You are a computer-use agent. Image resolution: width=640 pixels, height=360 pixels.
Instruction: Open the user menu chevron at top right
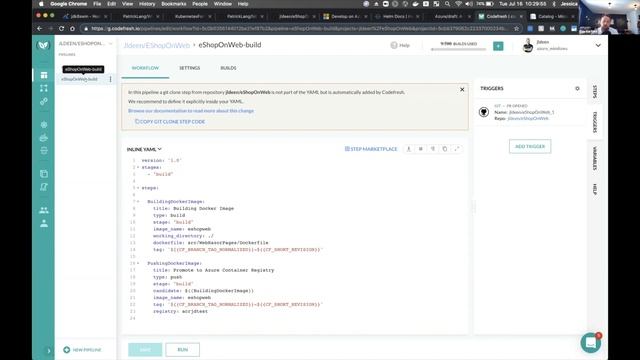coord(598,45)
